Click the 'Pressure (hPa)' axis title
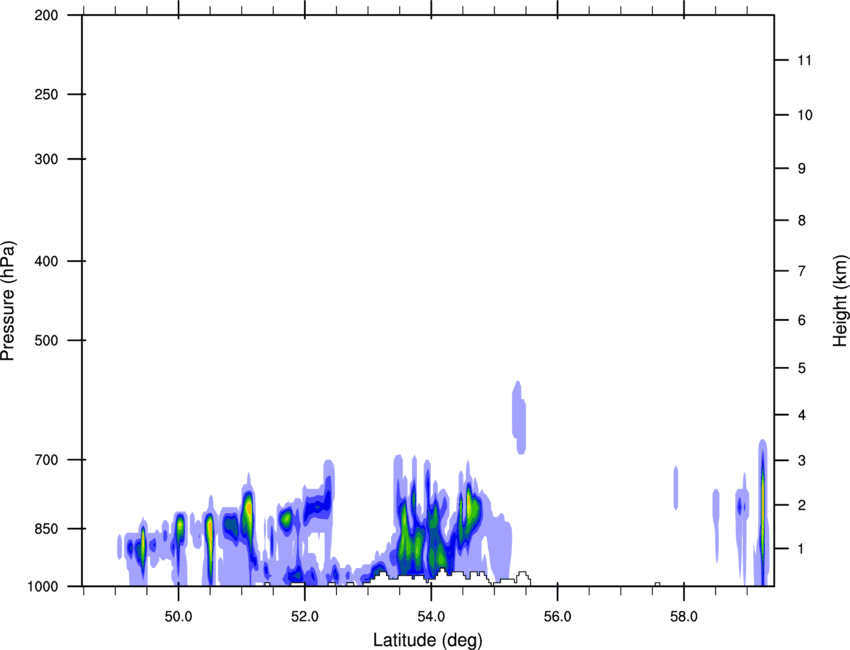This screenshot has width=850, height=650. (8, 301)
